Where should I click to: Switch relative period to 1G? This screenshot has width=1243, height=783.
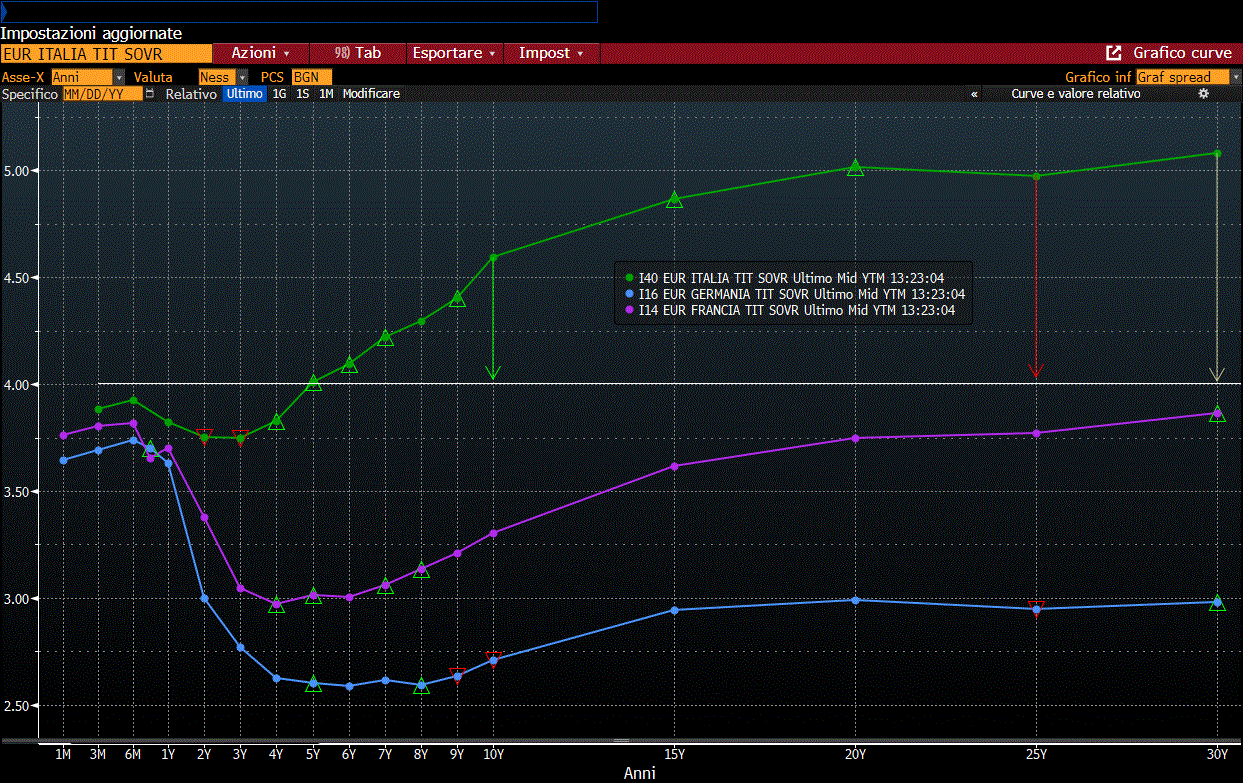coord(279,93)
